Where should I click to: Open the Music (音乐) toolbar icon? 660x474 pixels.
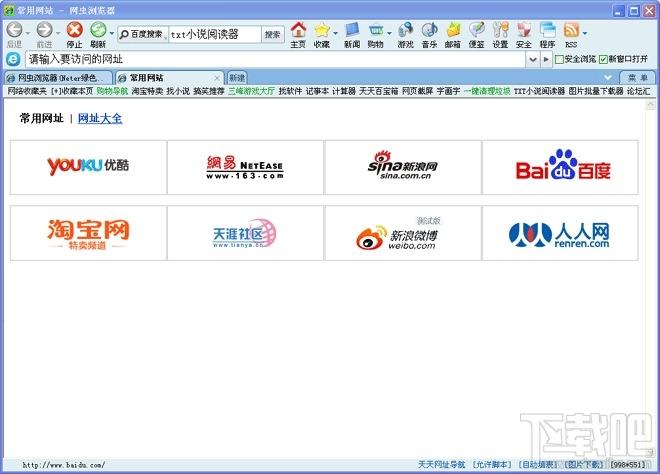tap(429, 30)
